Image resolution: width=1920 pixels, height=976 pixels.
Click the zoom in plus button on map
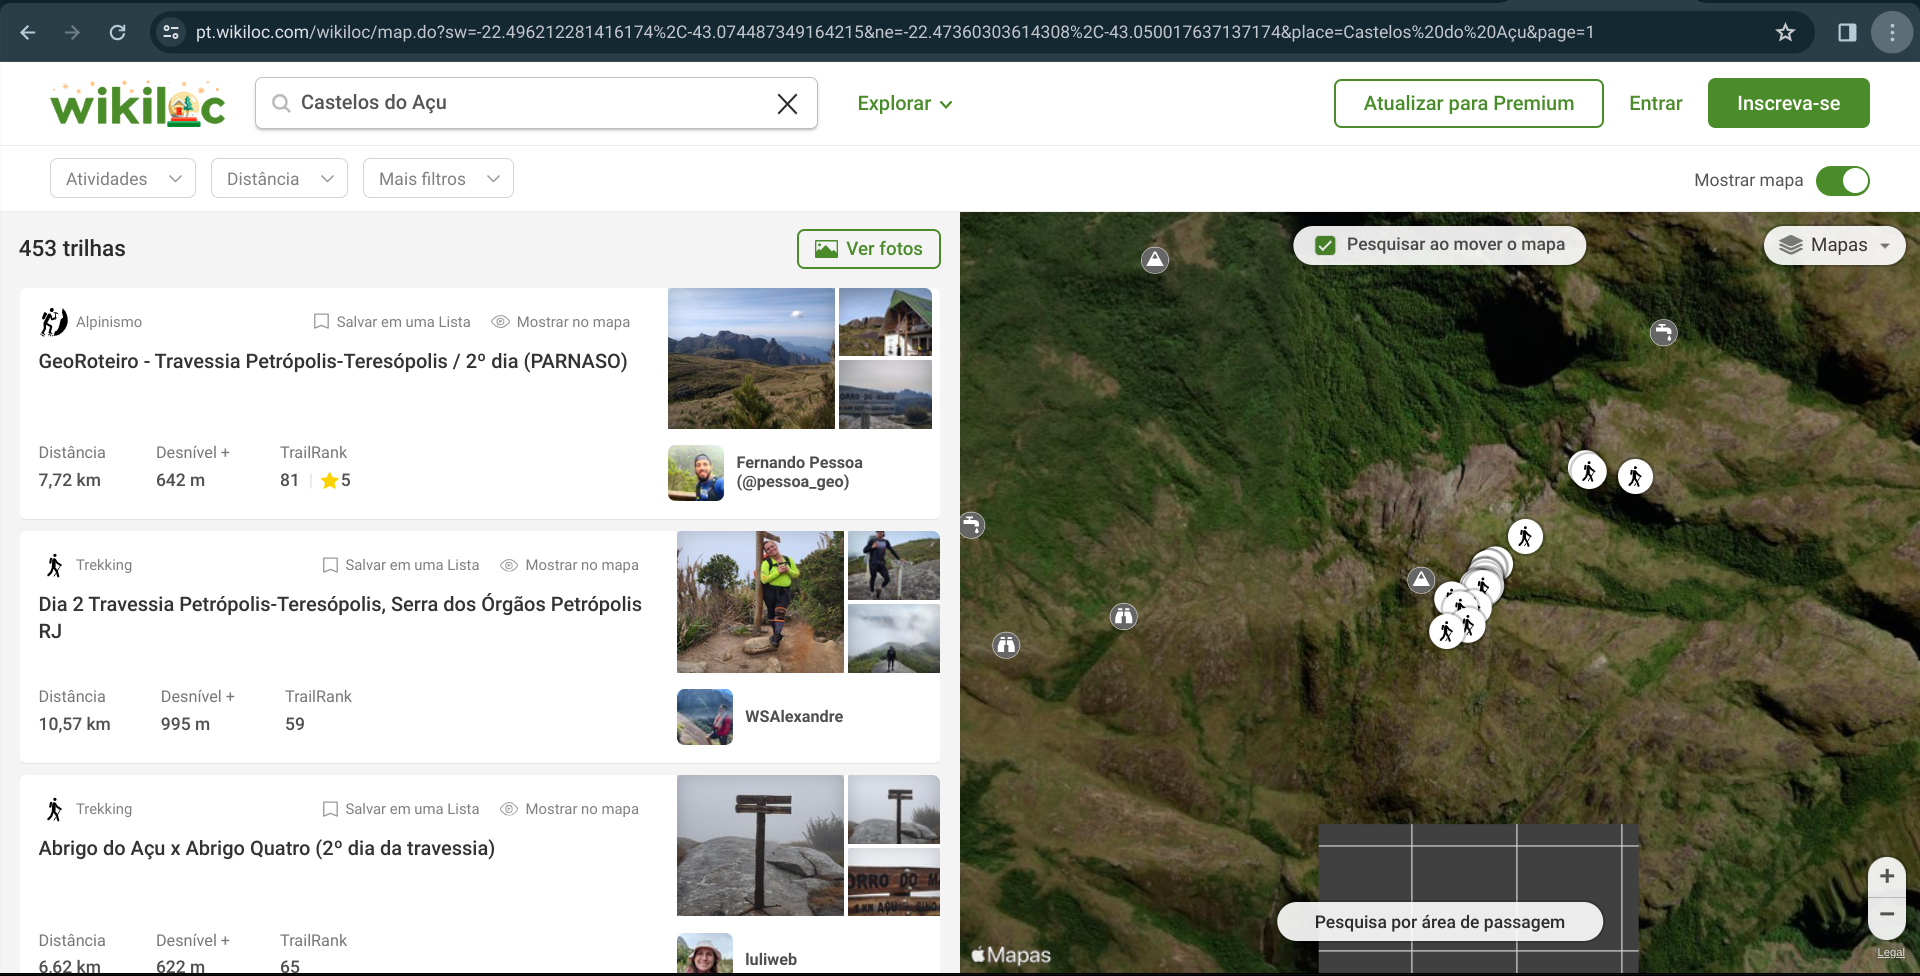1886,877
